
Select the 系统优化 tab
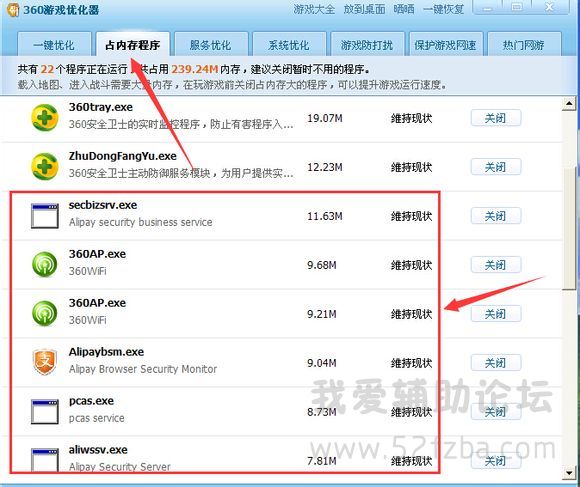pyautogui.click(x=289, y=44)
